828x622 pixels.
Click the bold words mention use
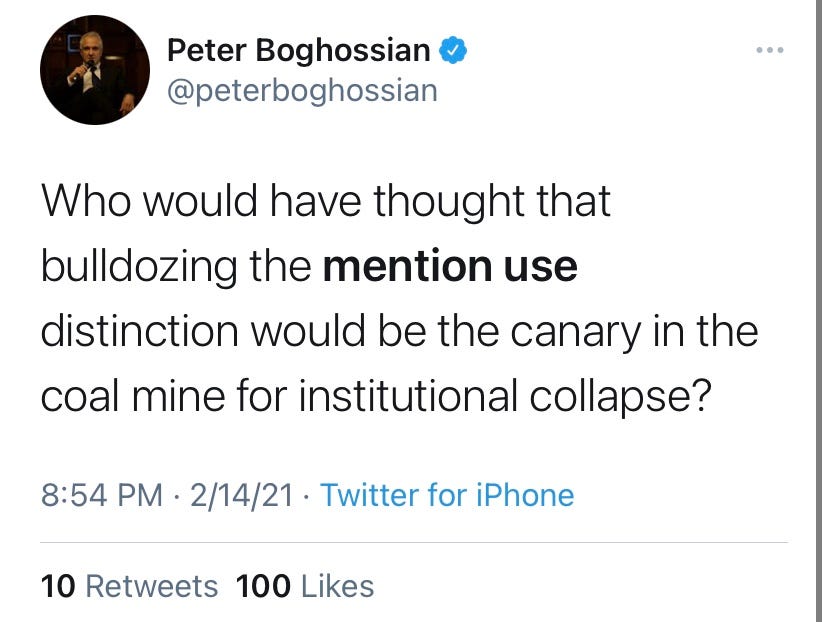click(x=450, y=266)
